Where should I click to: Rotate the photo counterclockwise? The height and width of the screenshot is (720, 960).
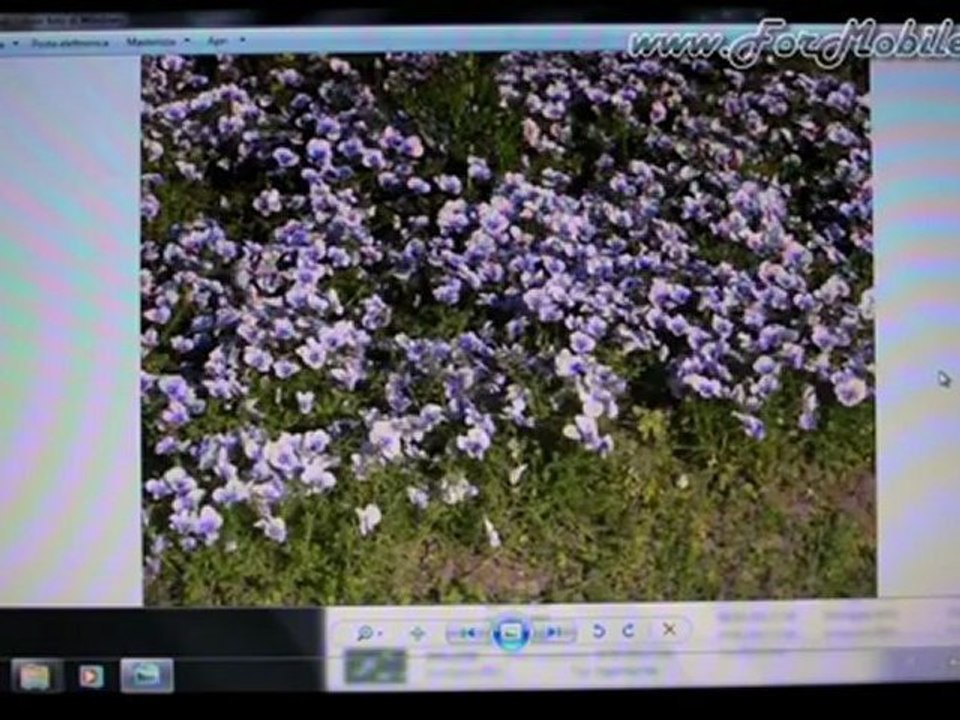(x=599, y=631)
